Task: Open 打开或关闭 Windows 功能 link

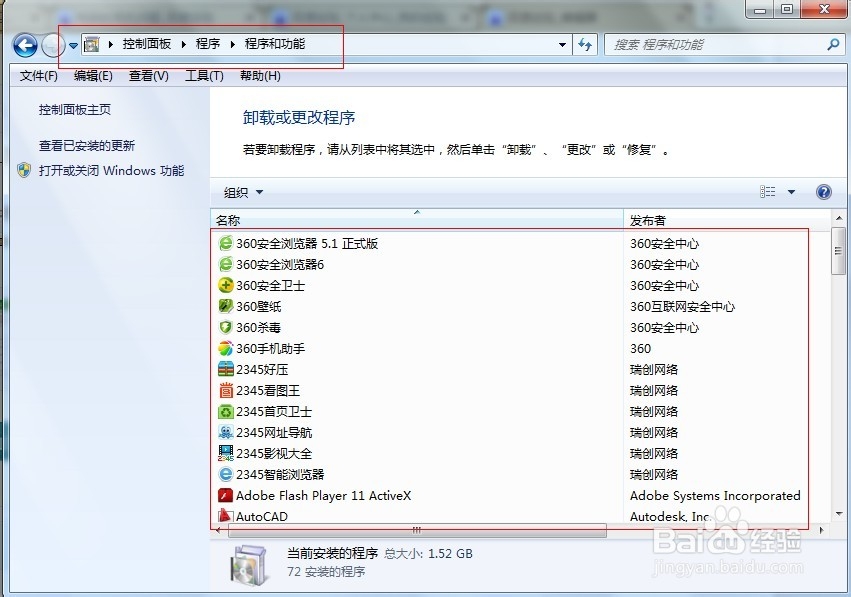Action: tap(111, 170)
